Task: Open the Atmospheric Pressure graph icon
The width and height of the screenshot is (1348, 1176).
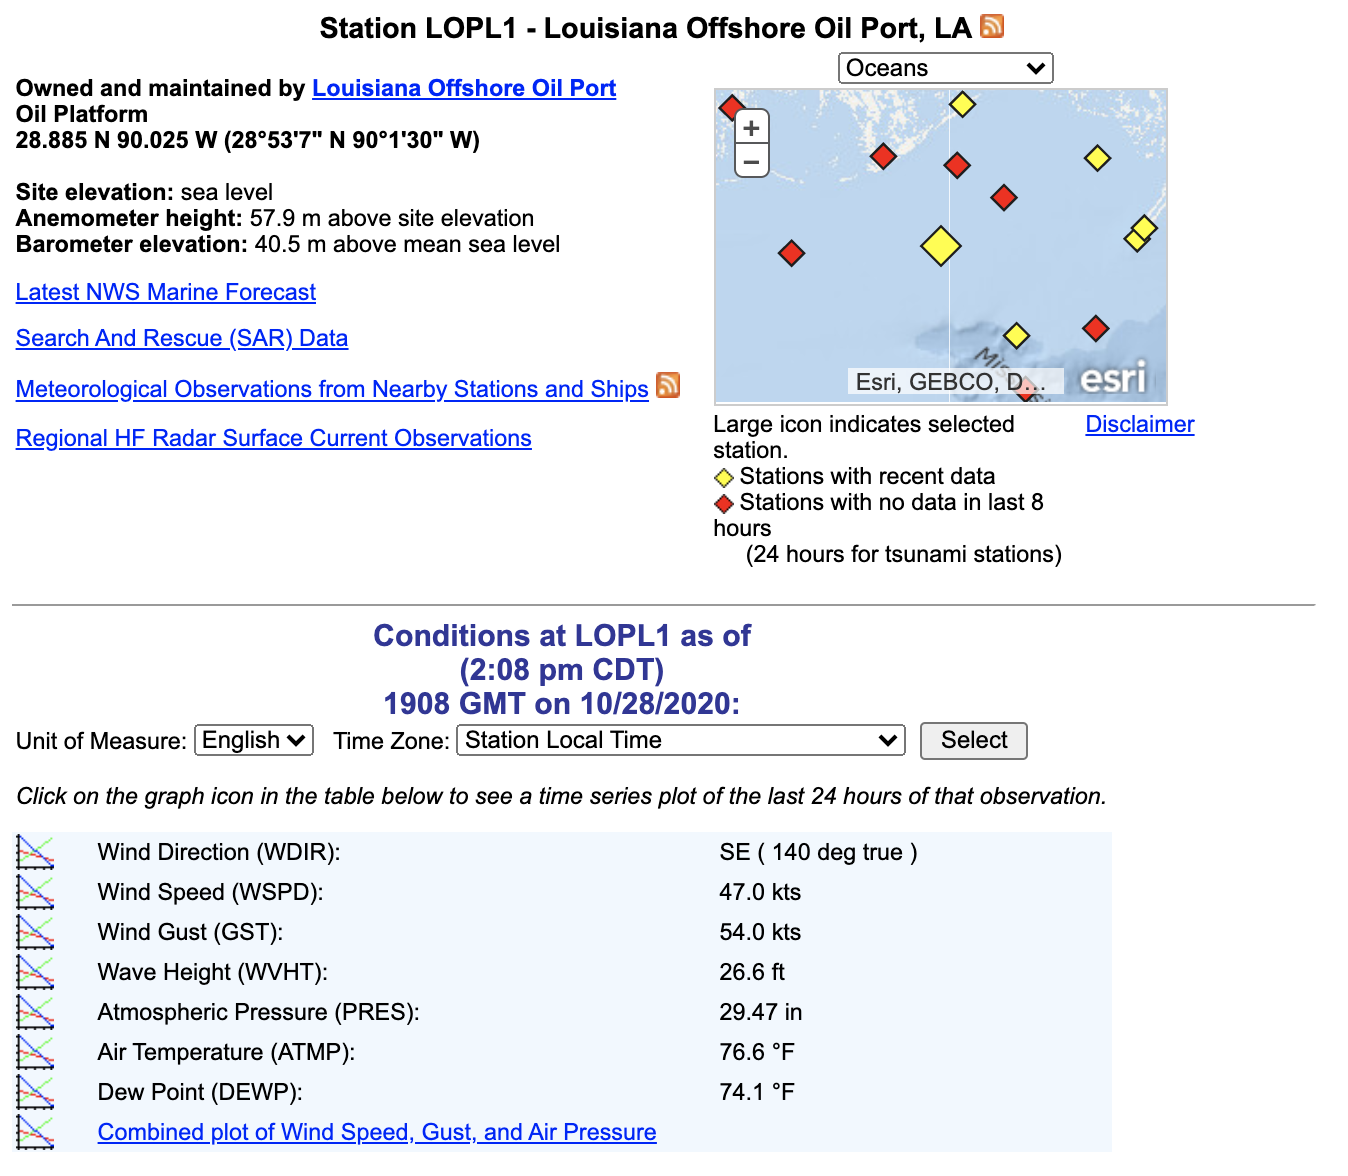Action: [35, 1012]
